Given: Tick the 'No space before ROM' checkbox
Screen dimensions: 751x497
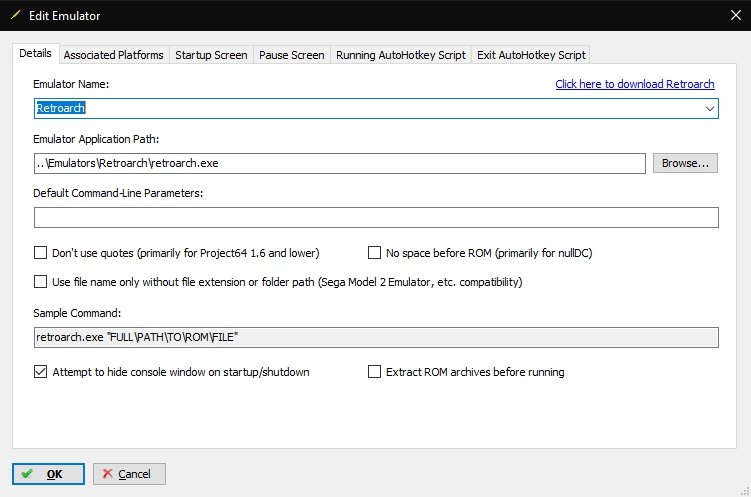Looking at the screenshot, I should (x=376, y=253).
